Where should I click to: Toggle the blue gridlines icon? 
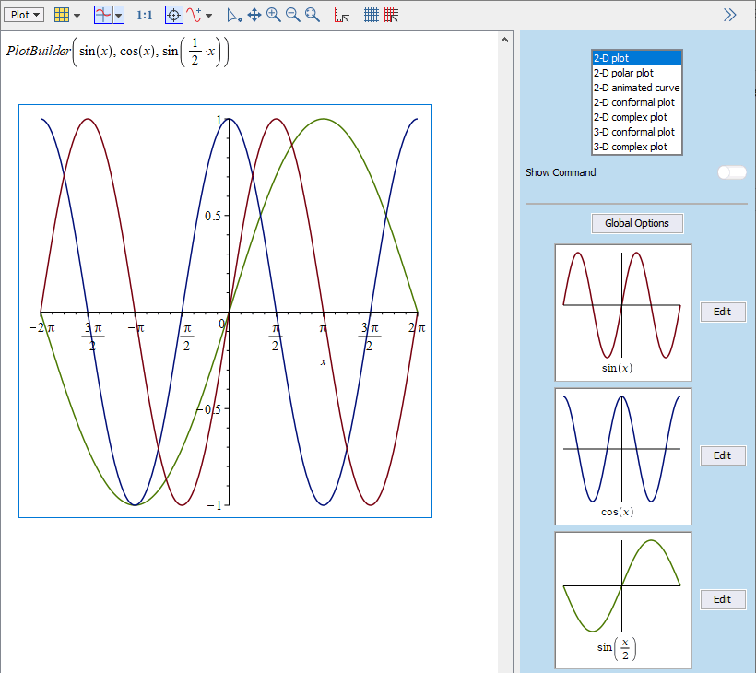[x=371, y=15]
